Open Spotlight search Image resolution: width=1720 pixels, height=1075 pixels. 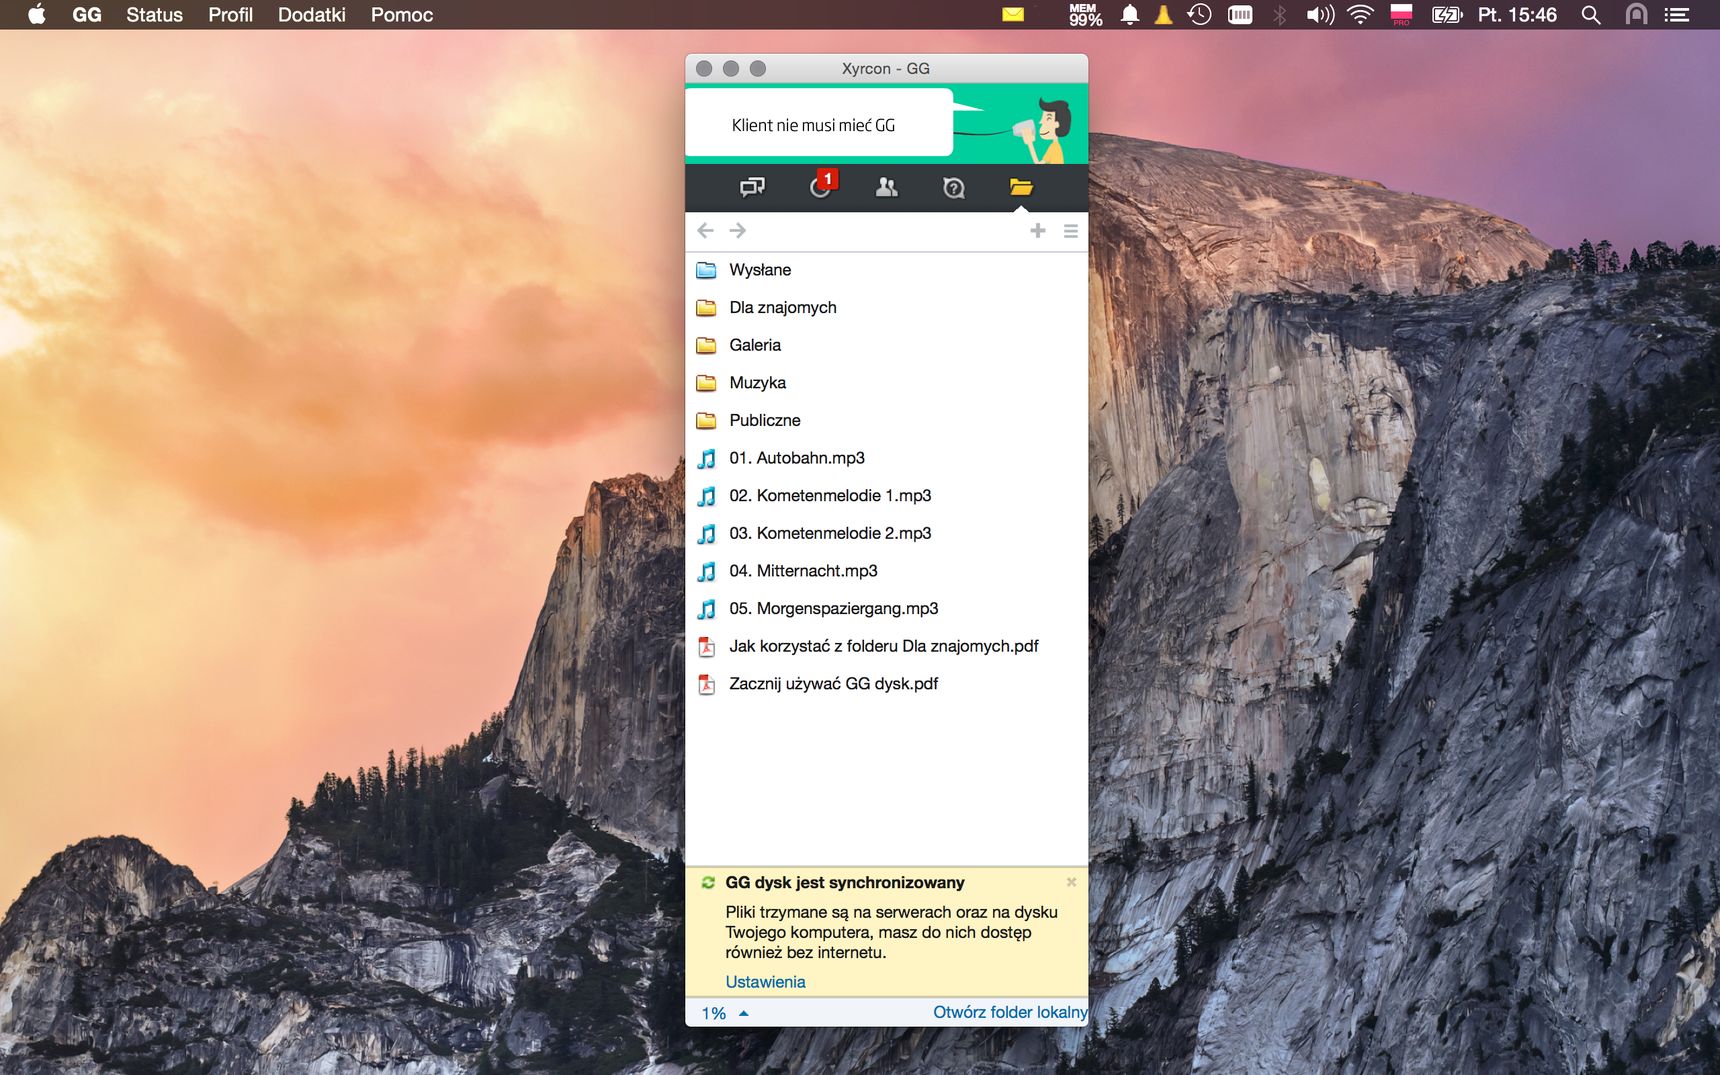[x=1591, y=14]
